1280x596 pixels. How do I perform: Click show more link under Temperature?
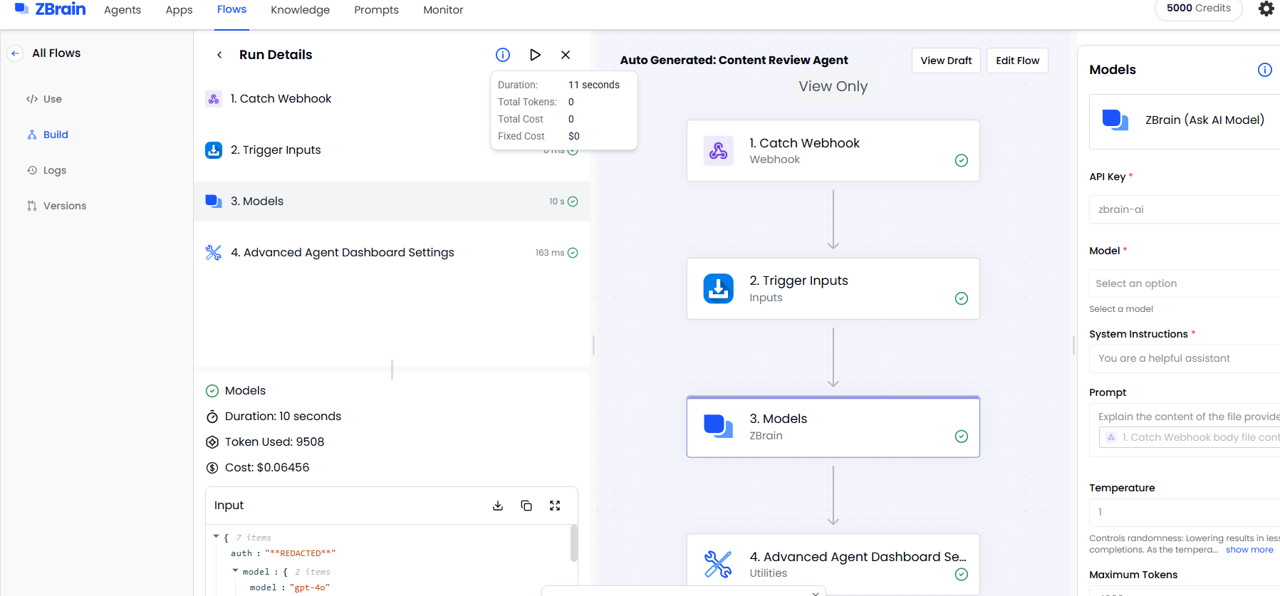(x=1249, y=550)
